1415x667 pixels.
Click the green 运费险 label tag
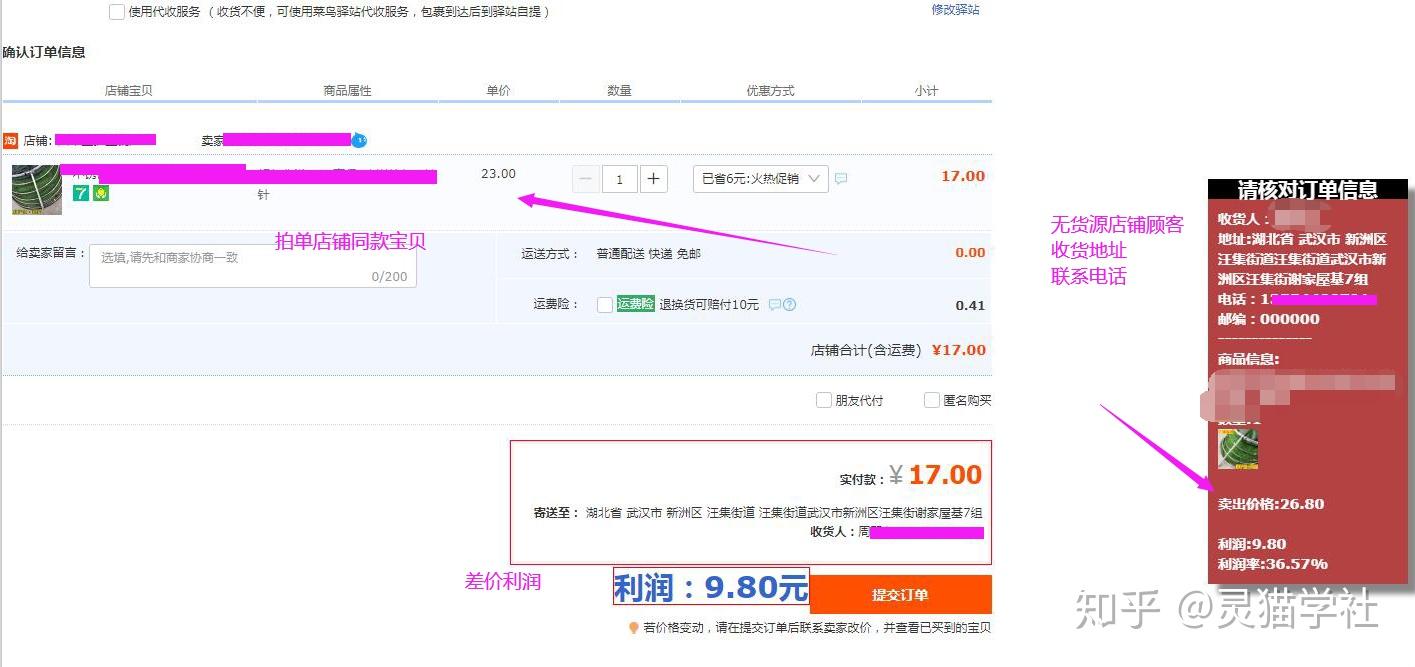click(636, 304)
